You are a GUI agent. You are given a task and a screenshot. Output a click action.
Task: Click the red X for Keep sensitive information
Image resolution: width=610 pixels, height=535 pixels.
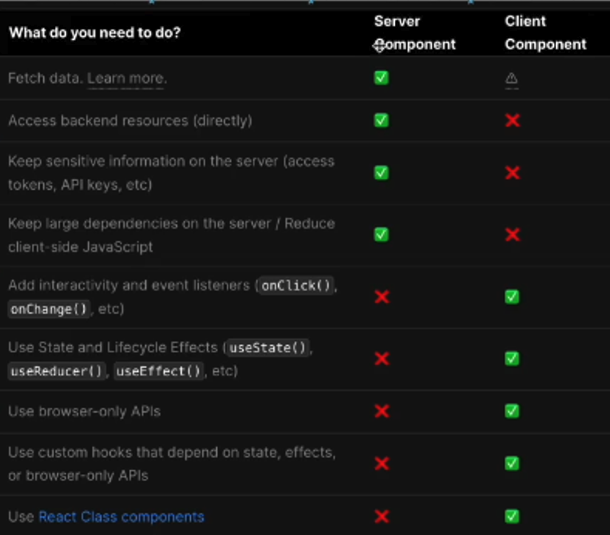coord(512,173)
